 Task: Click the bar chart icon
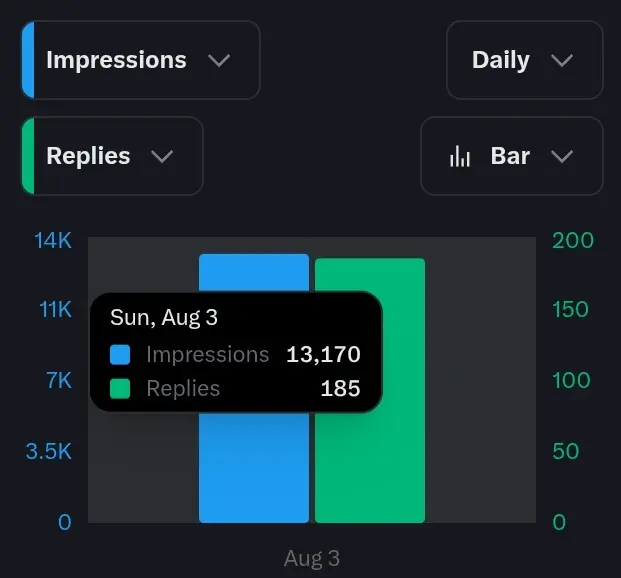coord(460,156)
